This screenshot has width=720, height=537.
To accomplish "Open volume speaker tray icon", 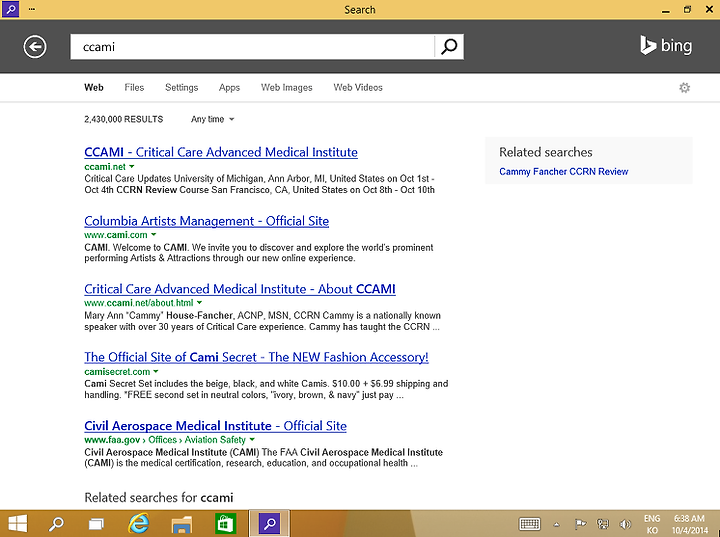I will (624, 524).
